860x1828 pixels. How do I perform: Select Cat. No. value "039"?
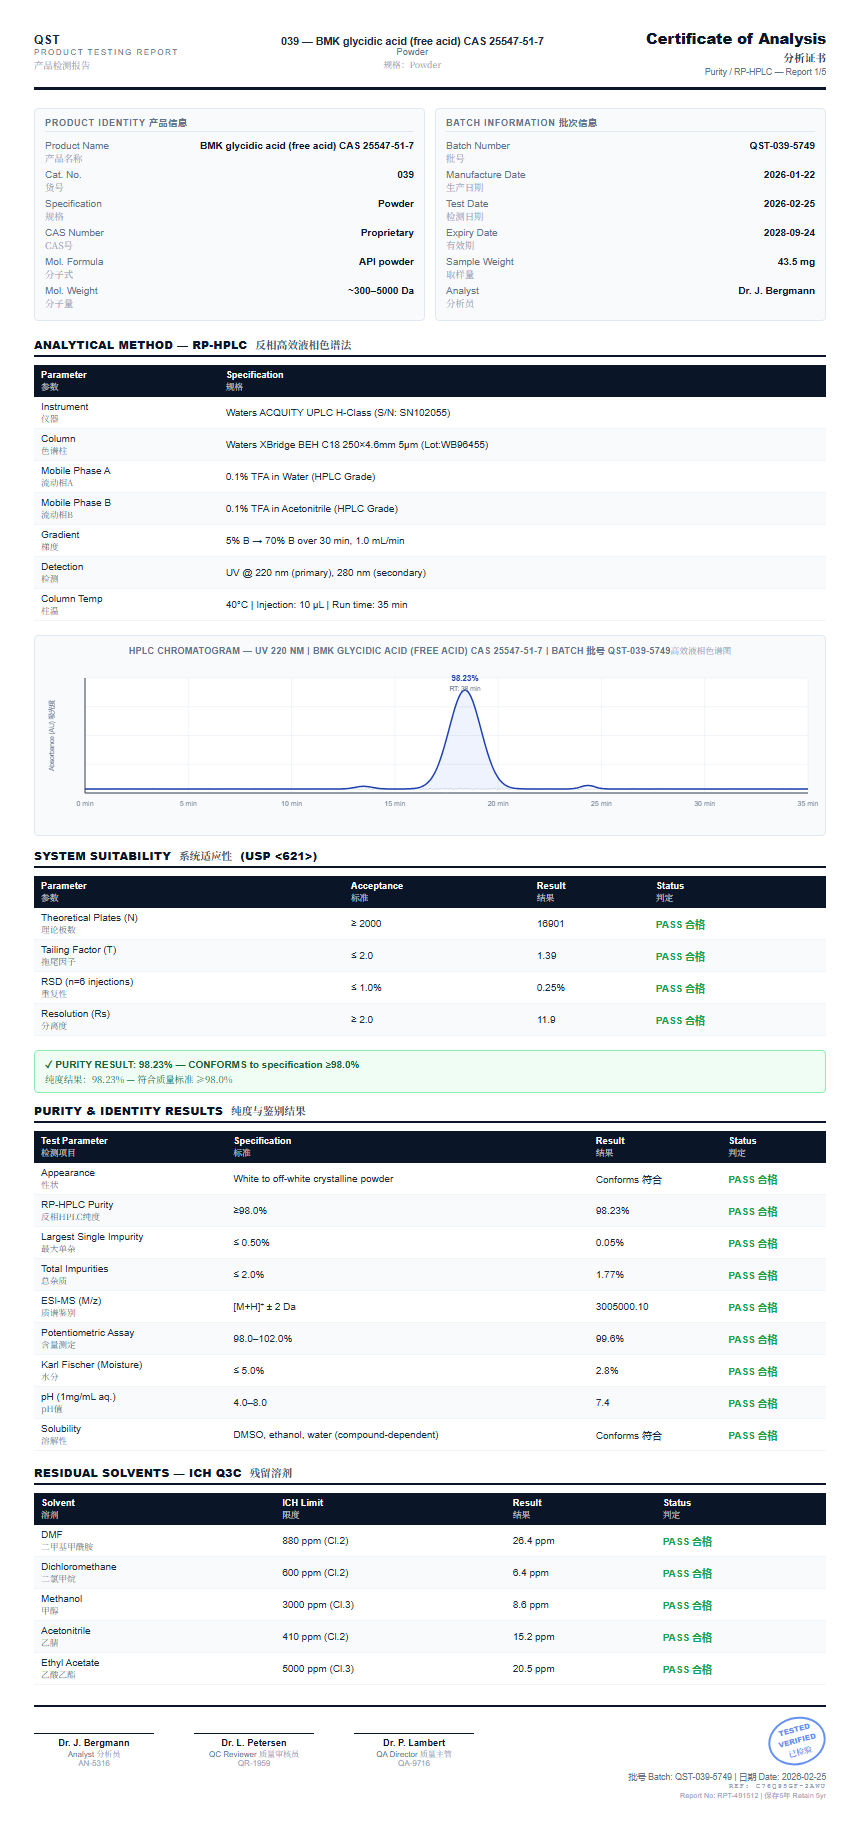pyautogui.click(x=405, y=175)
